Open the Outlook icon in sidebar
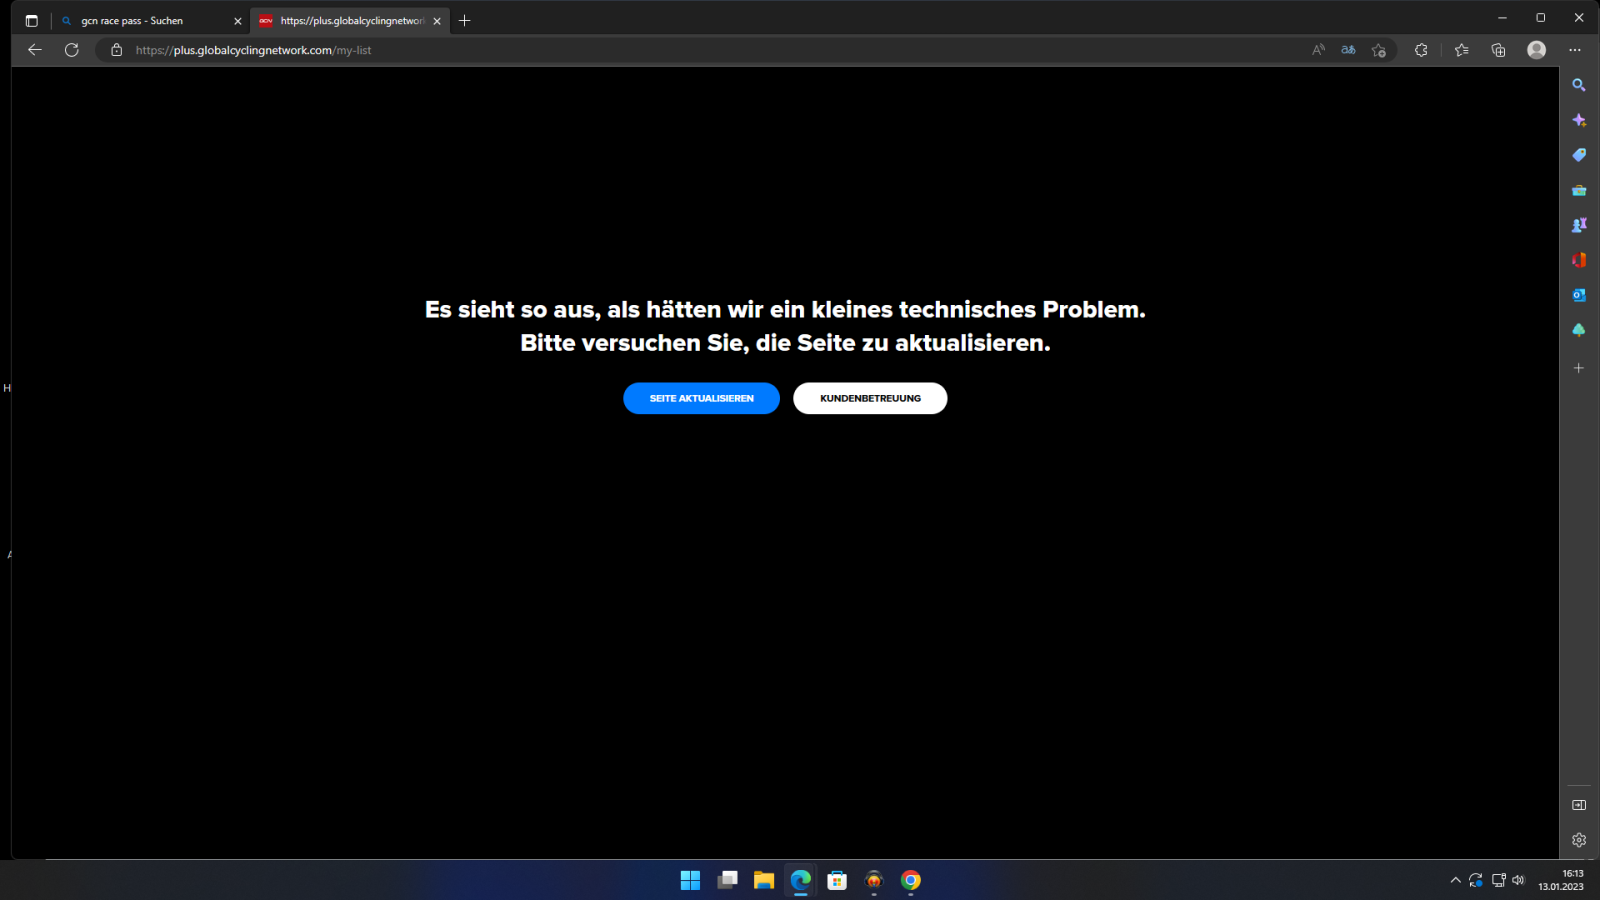The height and width of the screenshot is (900, 1600). click(1579, 295)
